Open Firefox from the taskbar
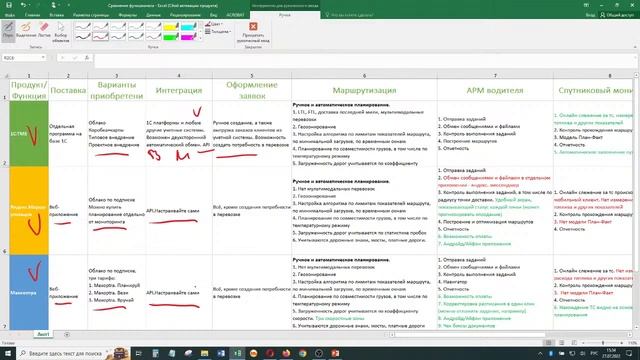This screenshot has height=360, width=640. pos(286,353)
